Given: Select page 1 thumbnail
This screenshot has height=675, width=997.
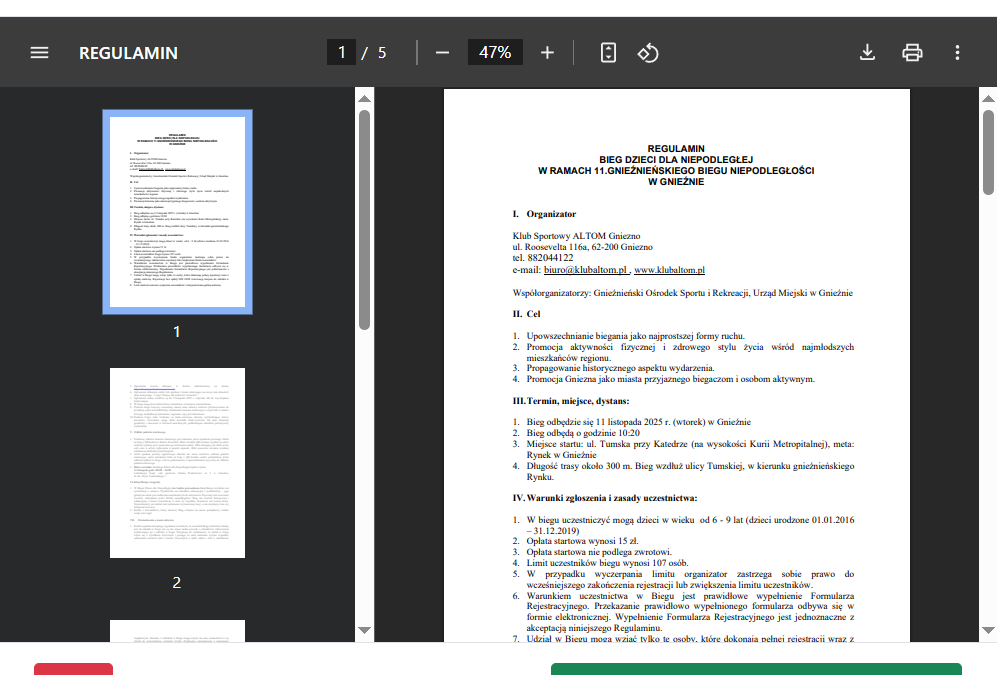Looking at the screenshot, I should click(177, 211).
